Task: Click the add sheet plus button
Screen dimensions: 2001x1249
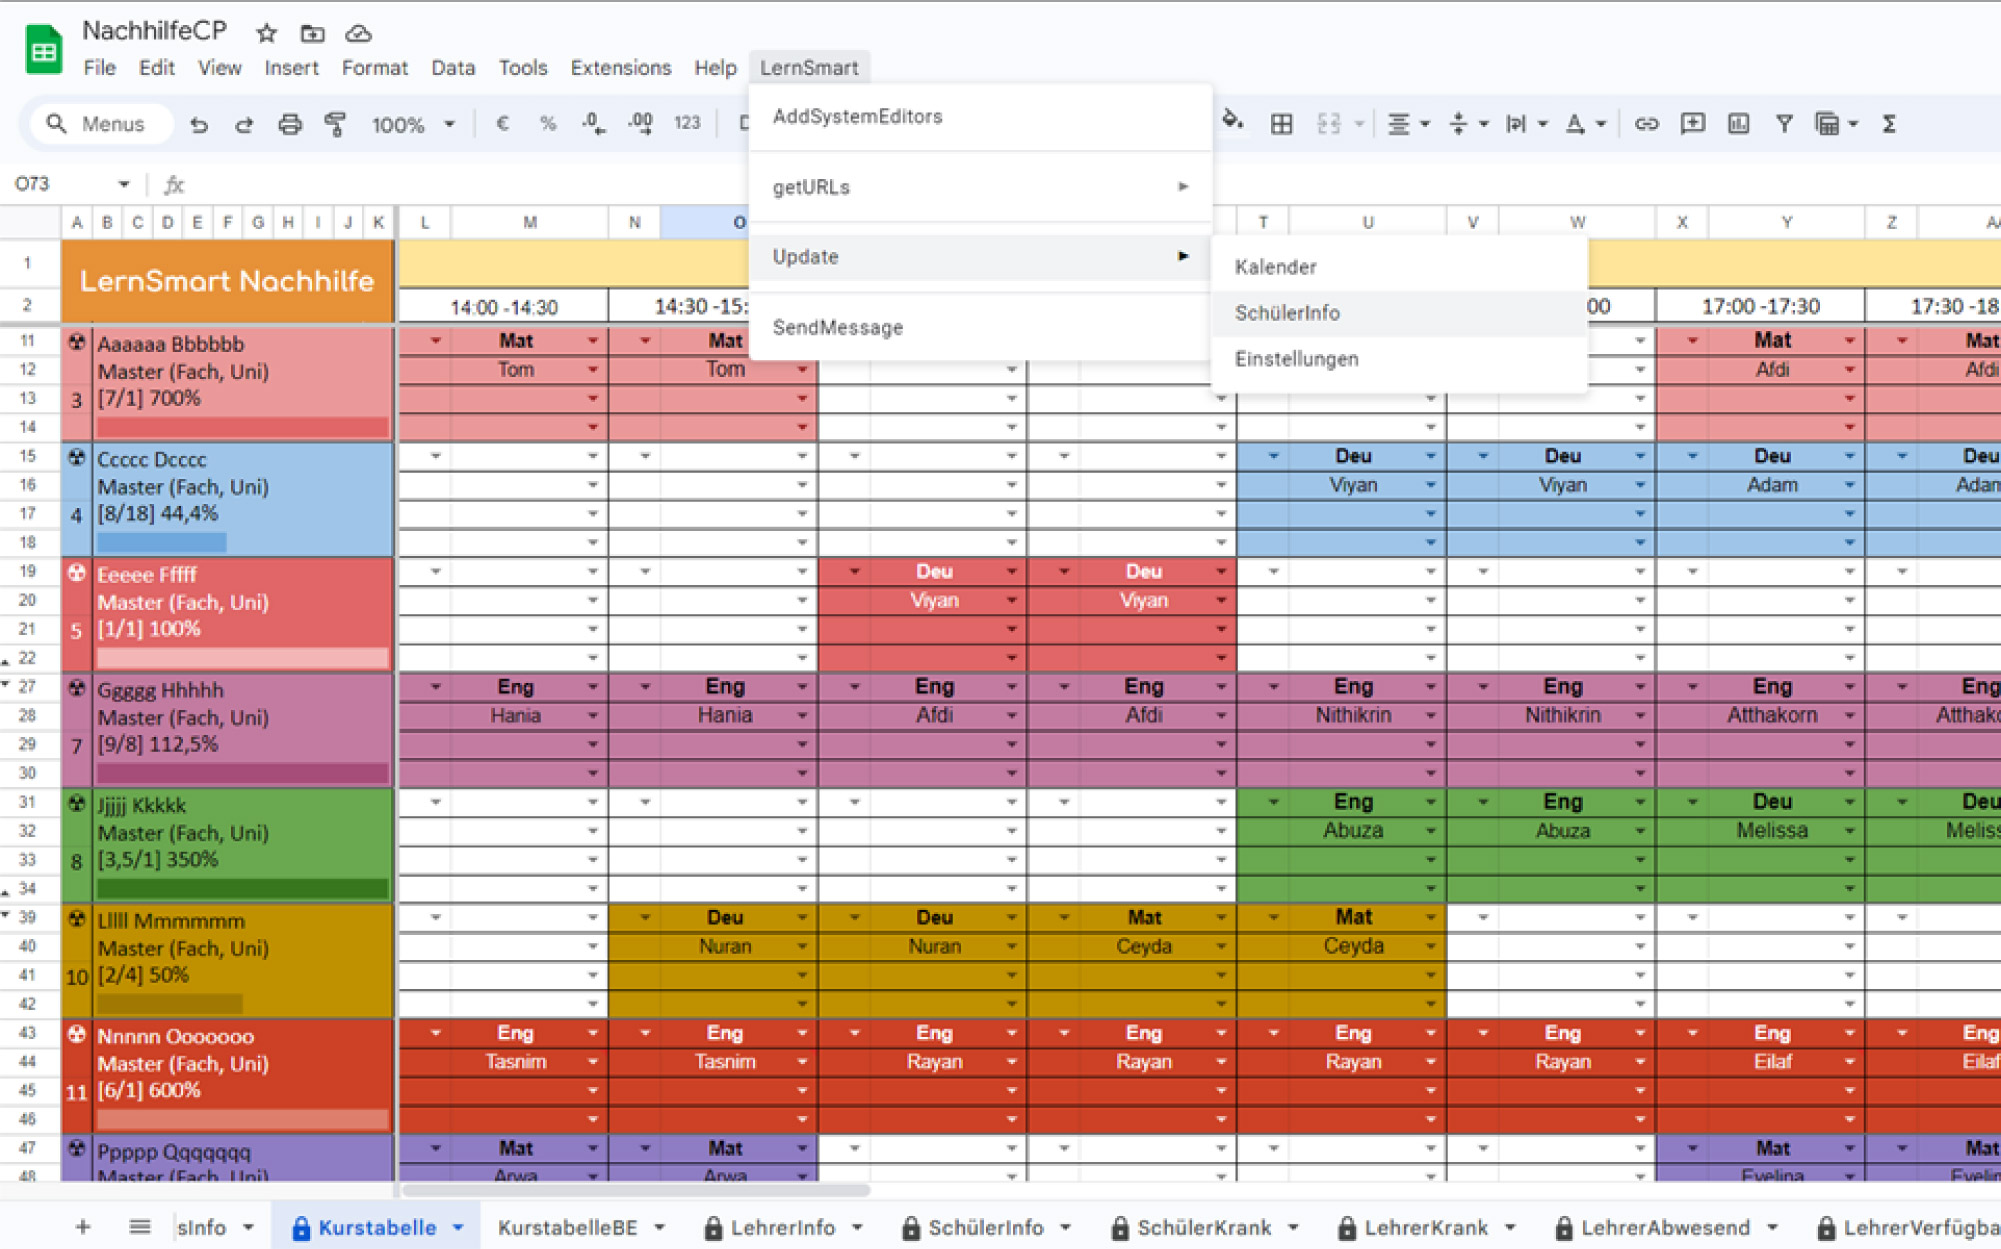Action: tap(83, 1227)
